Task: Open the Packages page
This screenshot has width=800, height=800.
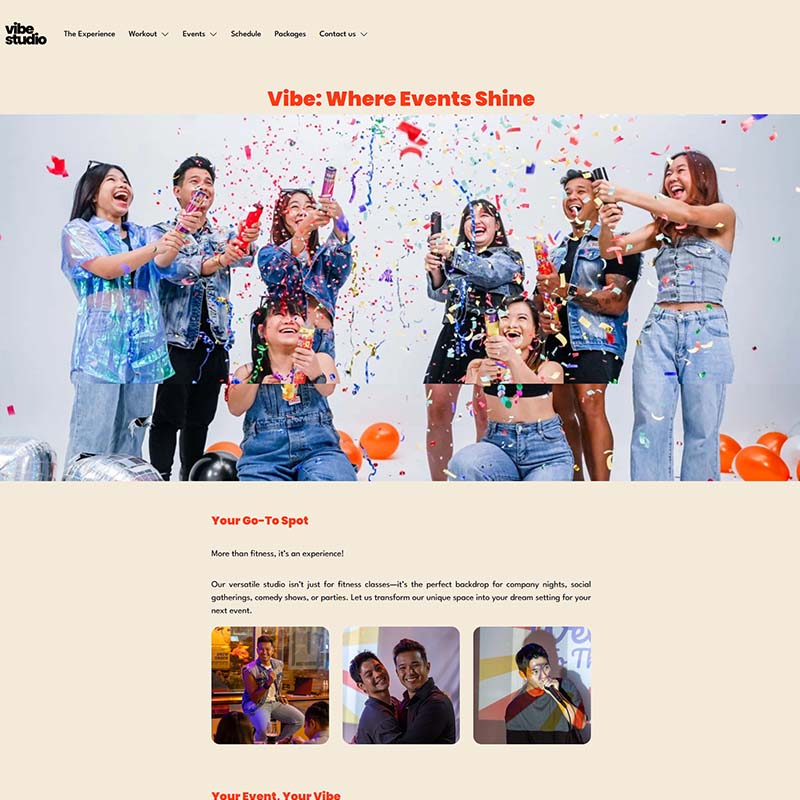Action: (290, 34)
